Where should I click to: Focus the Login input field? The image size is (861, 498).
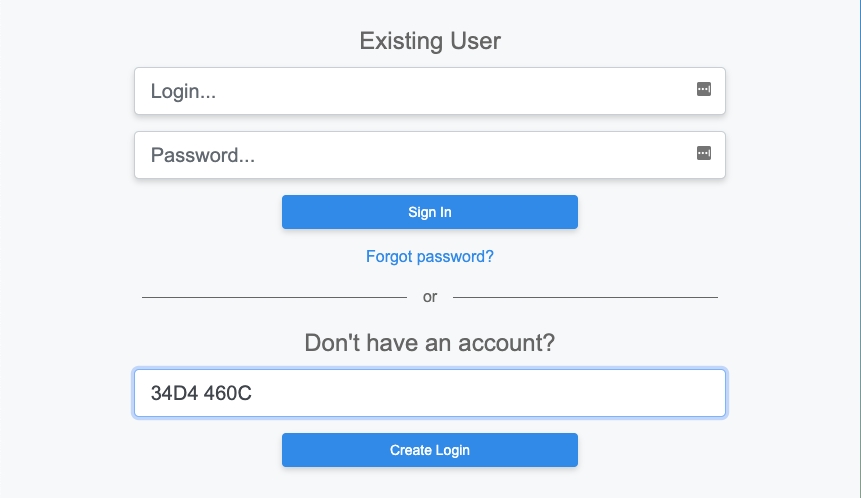[x=430, y=91]
